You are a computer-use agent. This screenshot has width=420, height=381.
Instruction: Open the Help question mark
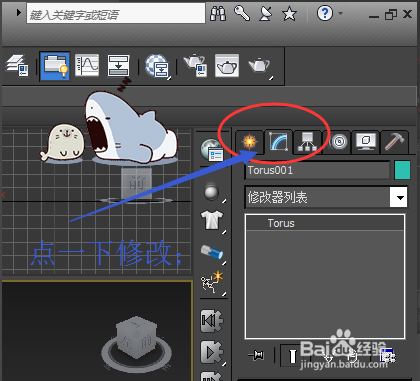[325, 14]
